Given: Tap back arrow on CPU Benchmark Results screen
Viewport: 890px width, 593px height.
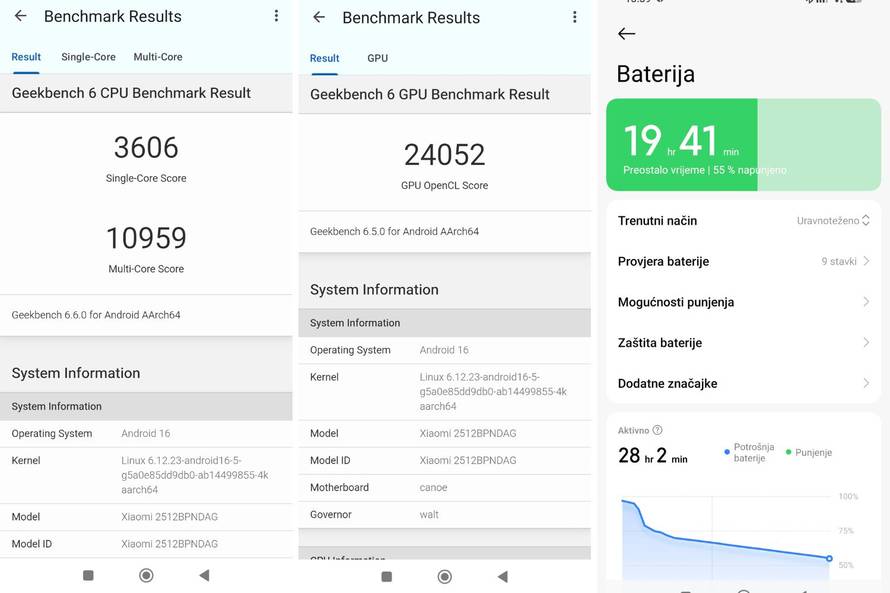Looking at the screenshot, I should (20, 16).
